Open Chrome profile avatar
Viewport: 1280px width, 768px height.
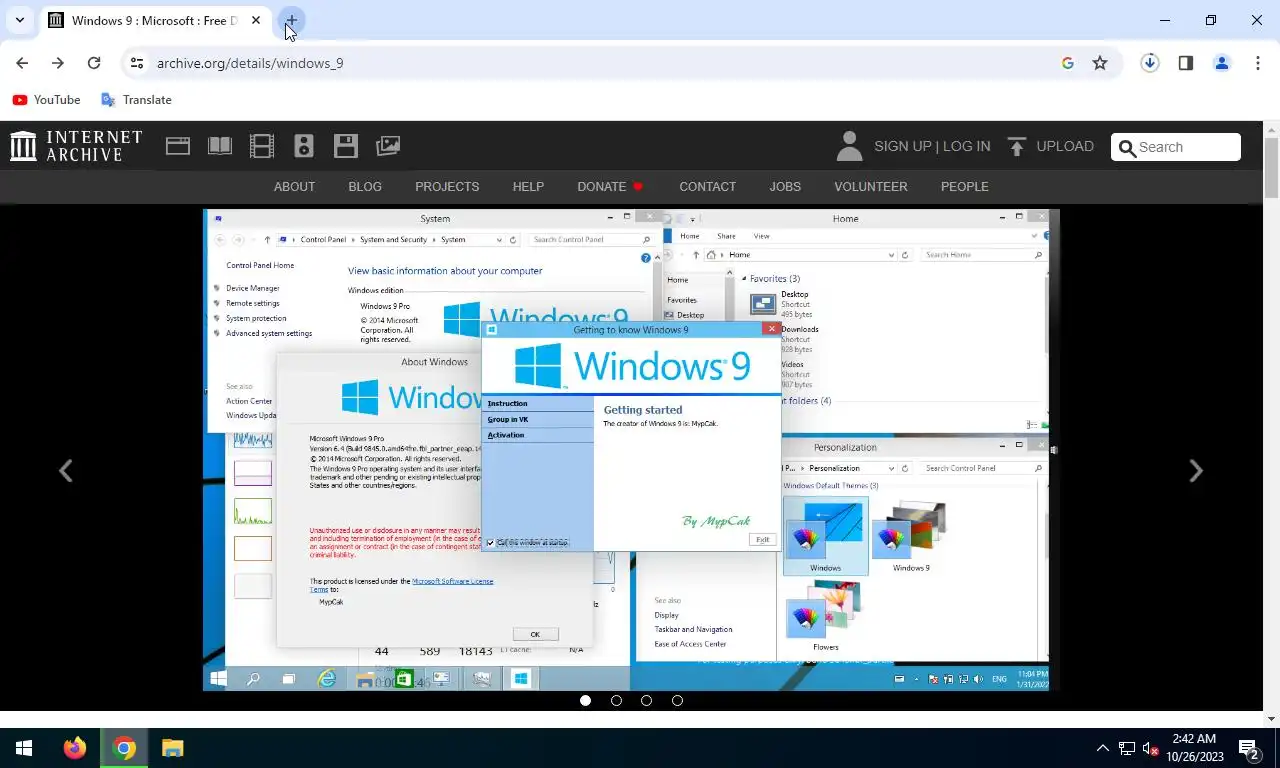tap(1222, 63)
